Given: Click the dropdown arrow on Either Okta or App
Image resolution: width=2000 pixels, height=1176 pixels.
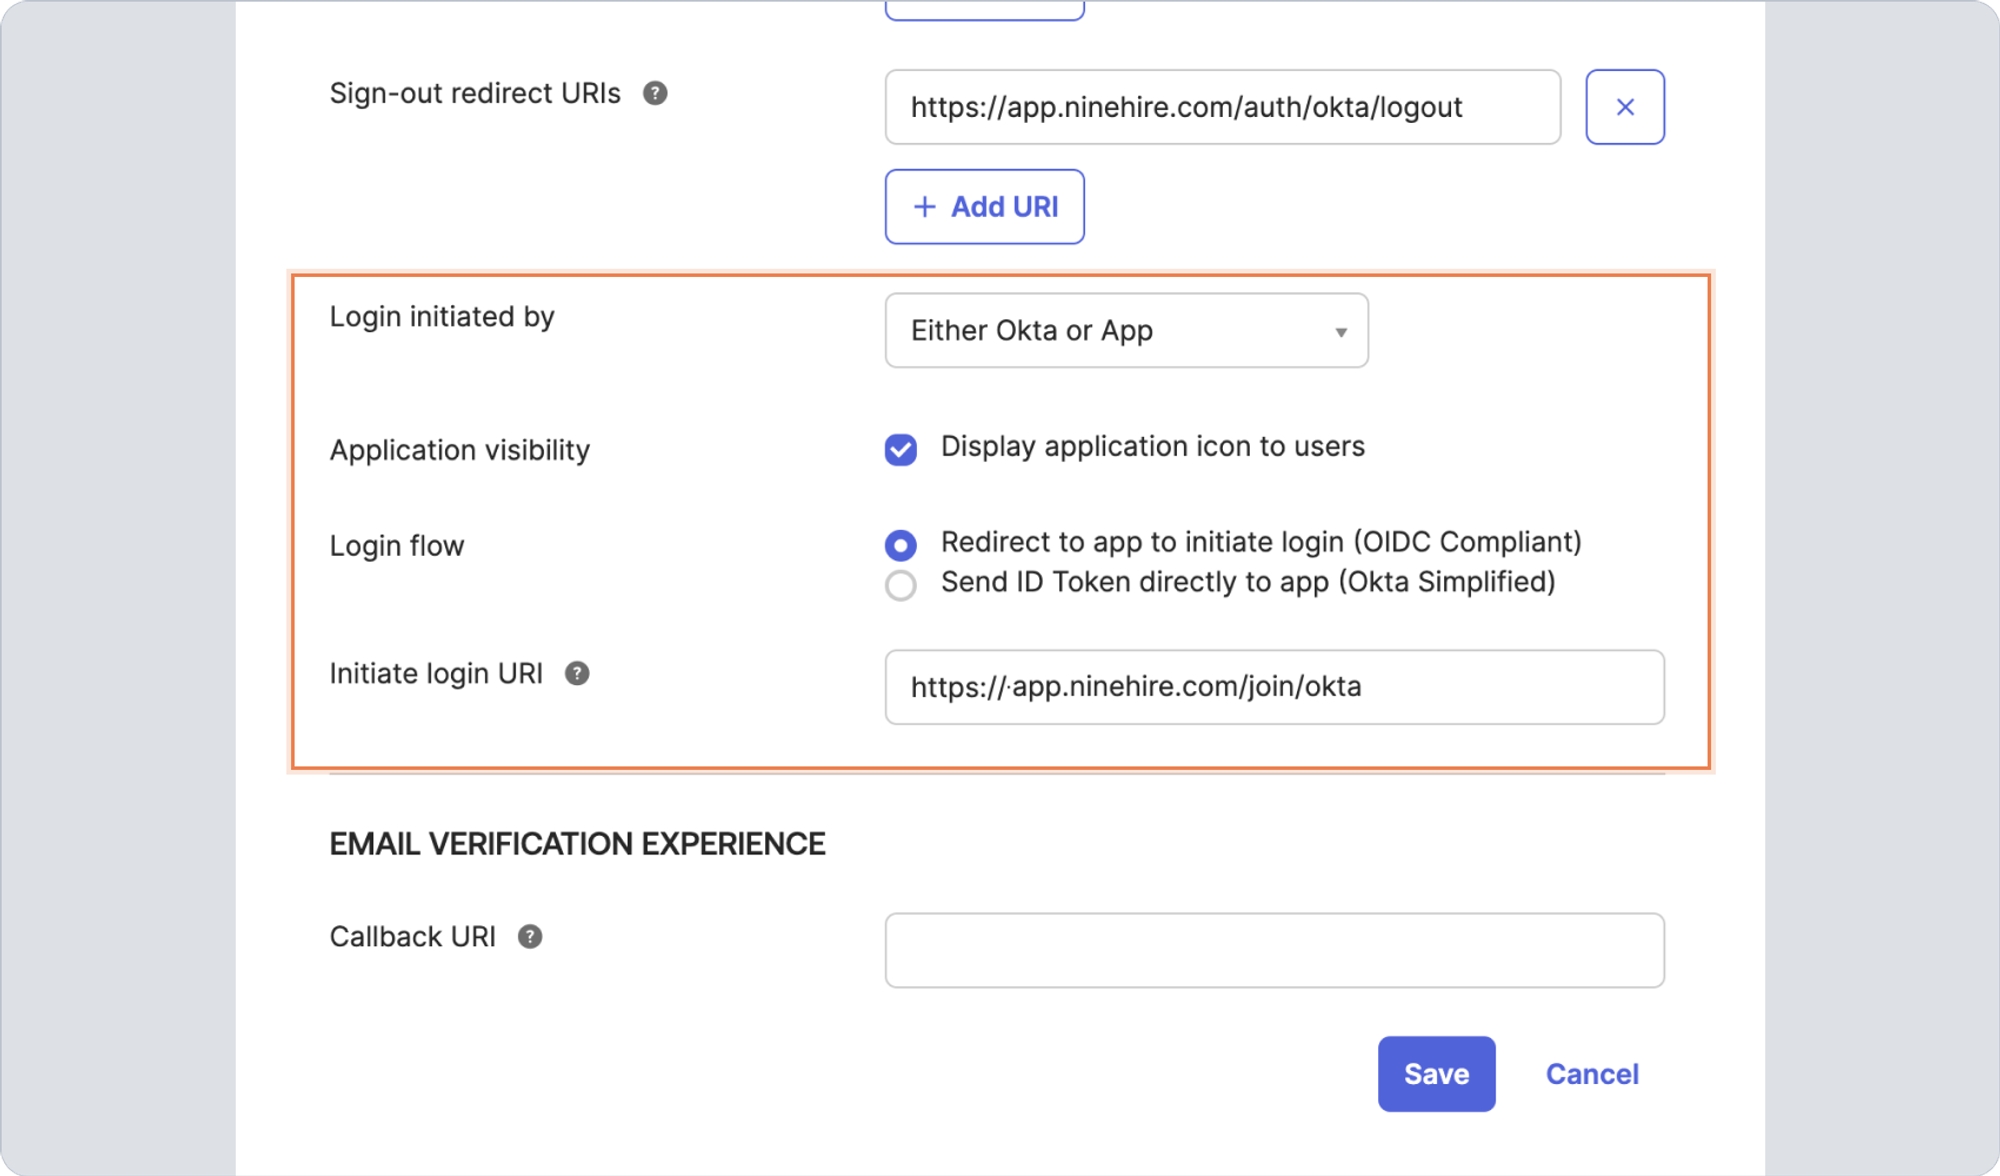Looking at the screenshot, I should 1341,332.
